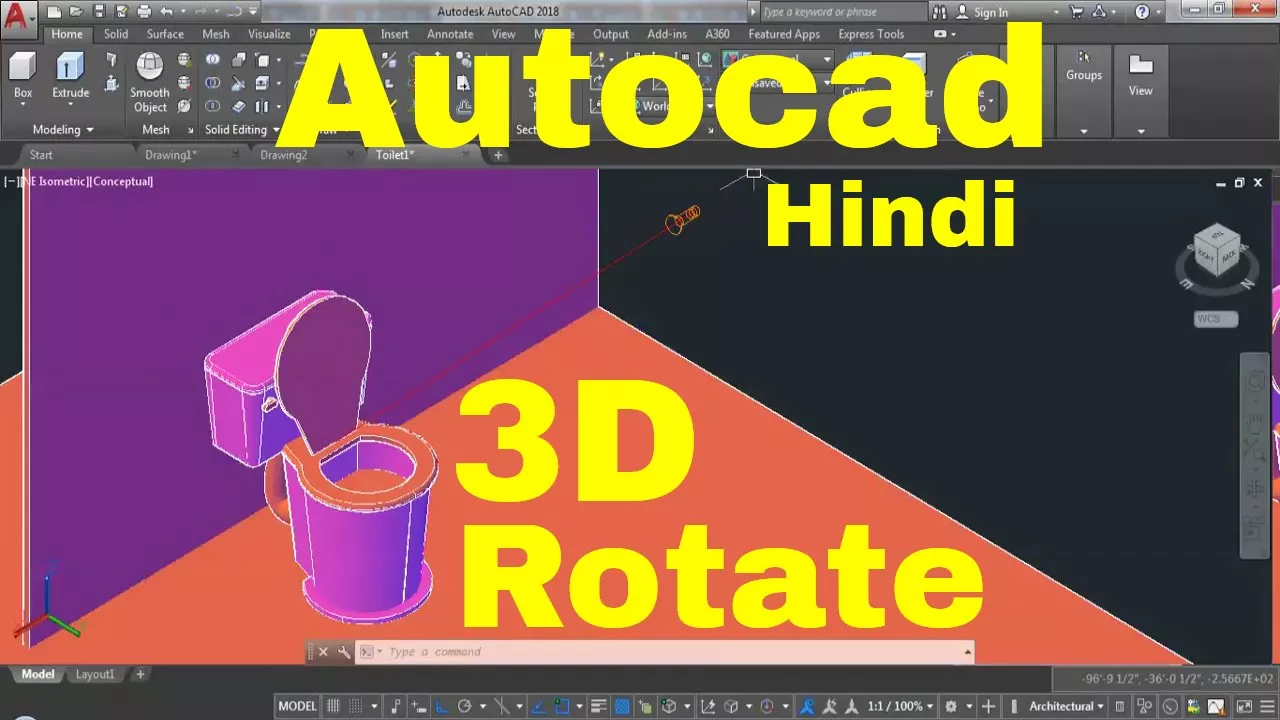The height and width of the screenshot is (720, 1280).
Task: Click the Save As icon in quick access toolbar
Action: 121,12
